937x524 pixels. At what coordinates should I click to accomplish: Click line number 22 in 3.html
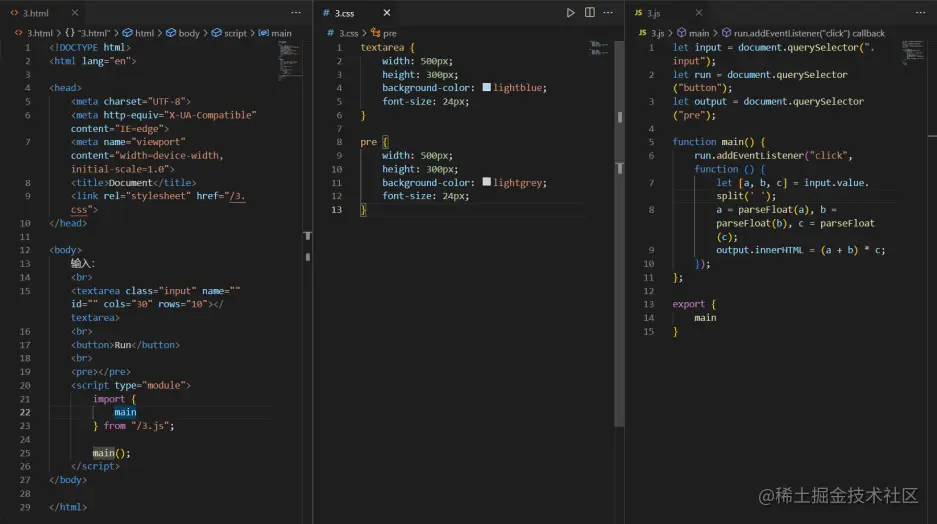25,412
